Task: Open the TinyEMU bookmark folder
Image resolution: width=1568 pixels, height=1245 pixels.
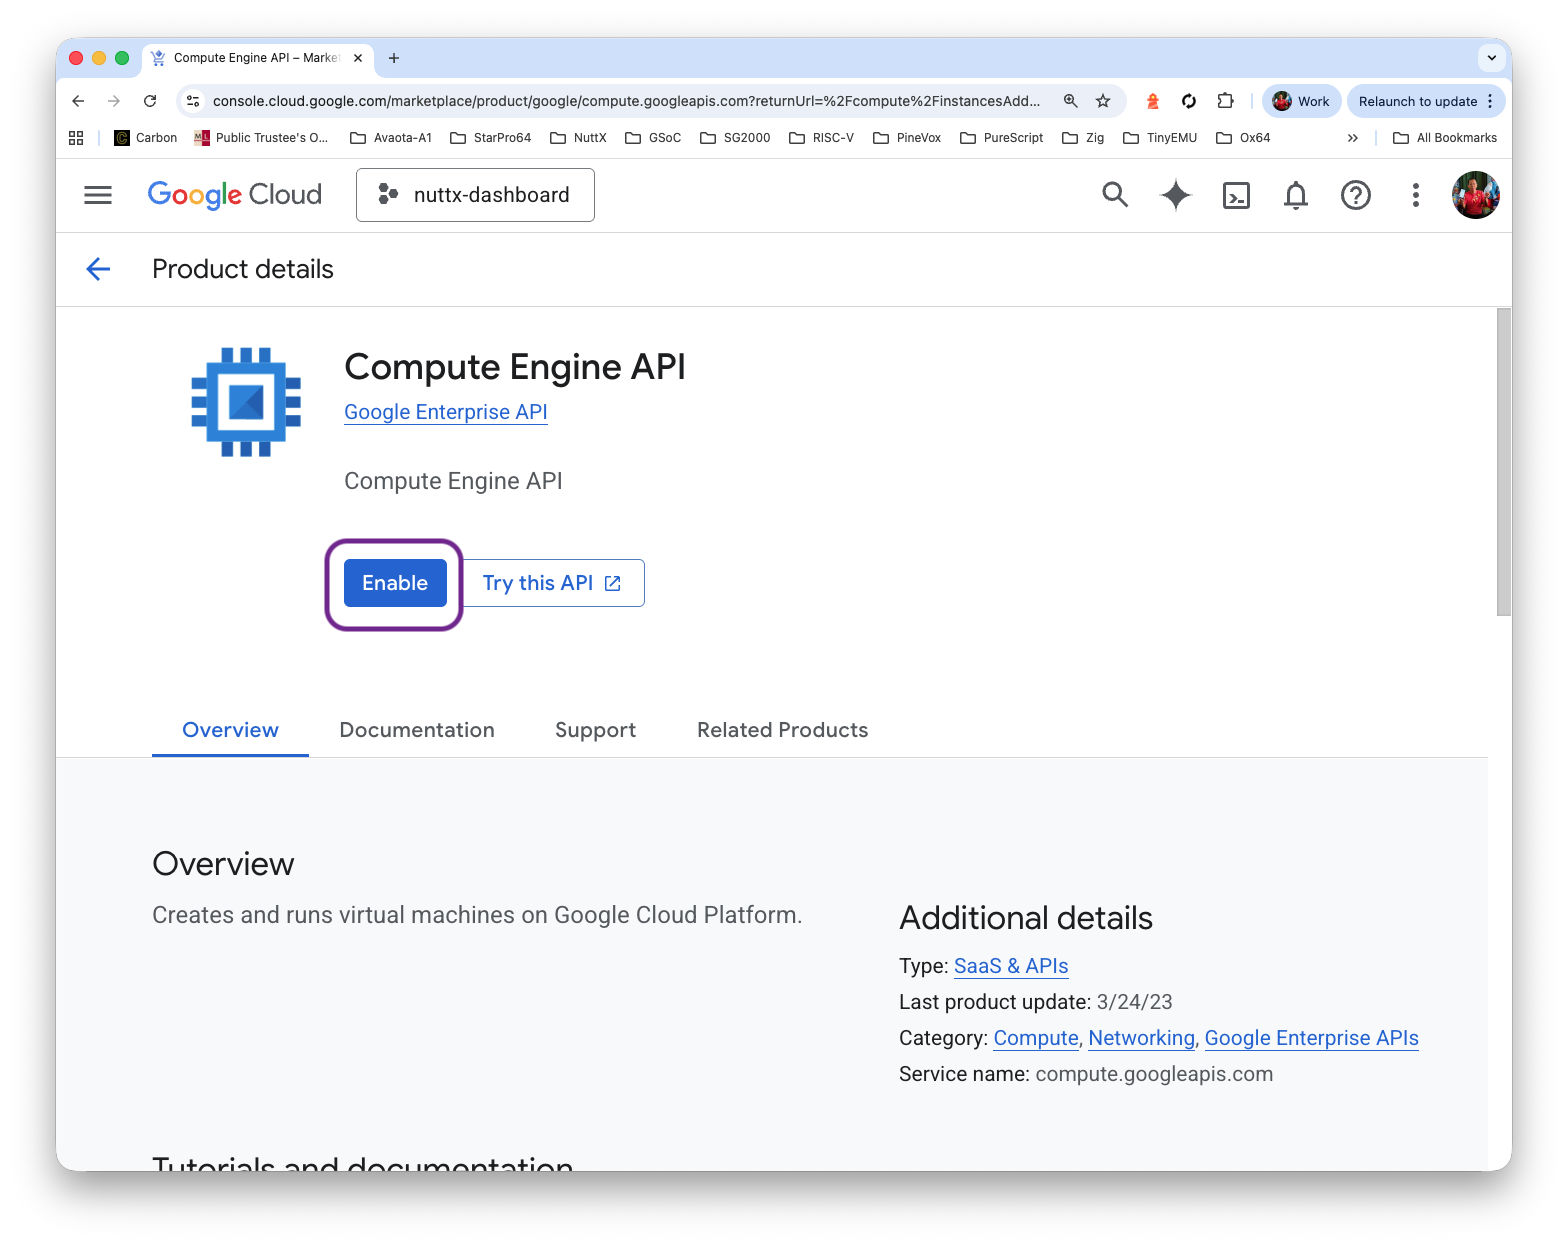Action: (1160, 138)
